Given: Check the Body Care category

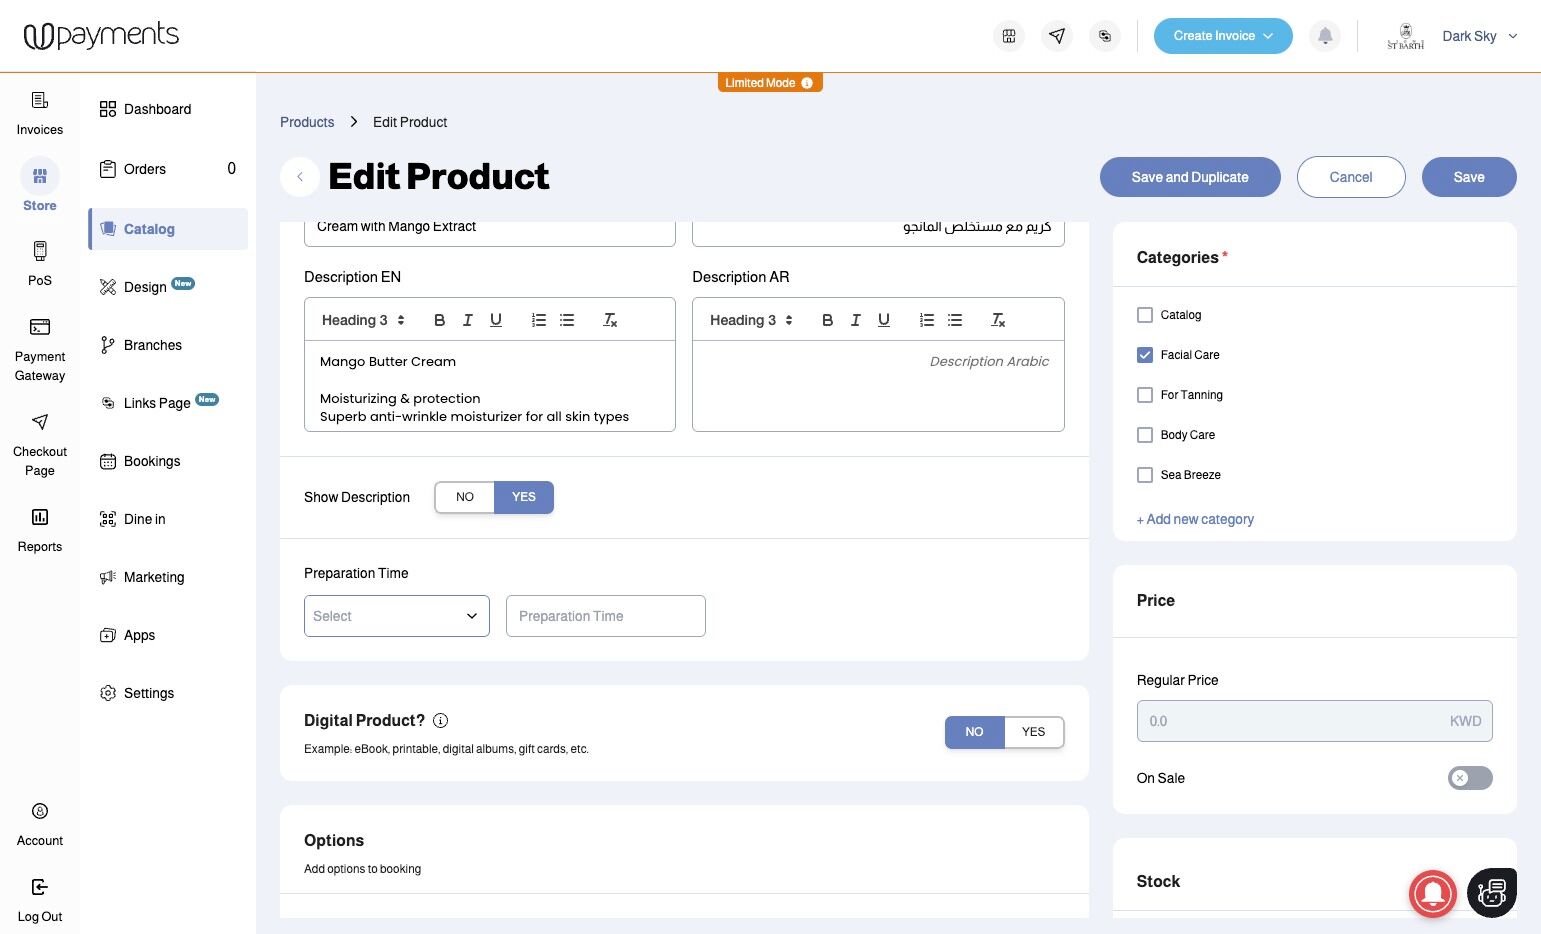Looking at the screenshot, I should (x=1145, y=435).
